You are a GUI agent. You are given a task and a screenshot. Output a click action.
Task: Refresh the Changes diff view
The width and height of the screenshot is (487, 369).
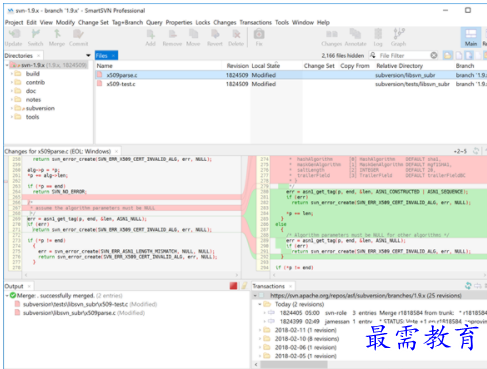(476, 151)
